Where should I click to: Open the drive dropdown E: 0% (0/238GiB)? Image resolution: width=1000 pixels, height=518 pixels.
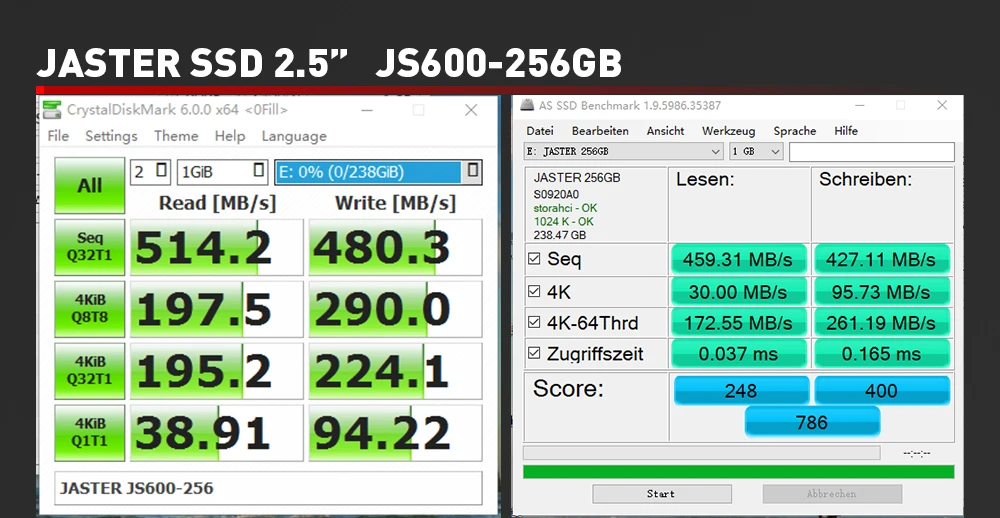pos(378,172)
